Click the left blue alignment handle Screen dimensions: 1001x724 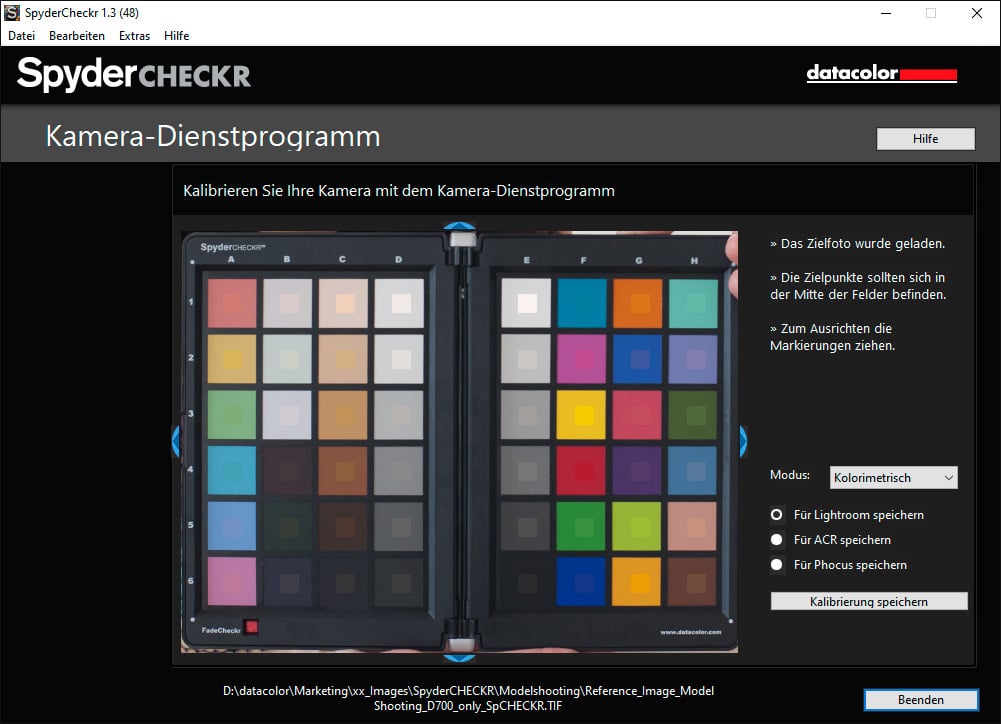[176, 441]
